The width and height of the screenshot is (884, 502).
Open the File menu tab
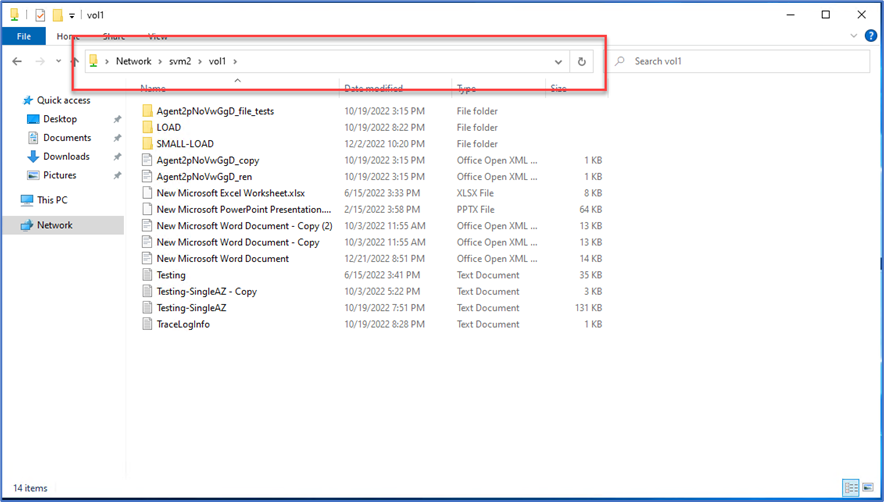click(23, 36)
